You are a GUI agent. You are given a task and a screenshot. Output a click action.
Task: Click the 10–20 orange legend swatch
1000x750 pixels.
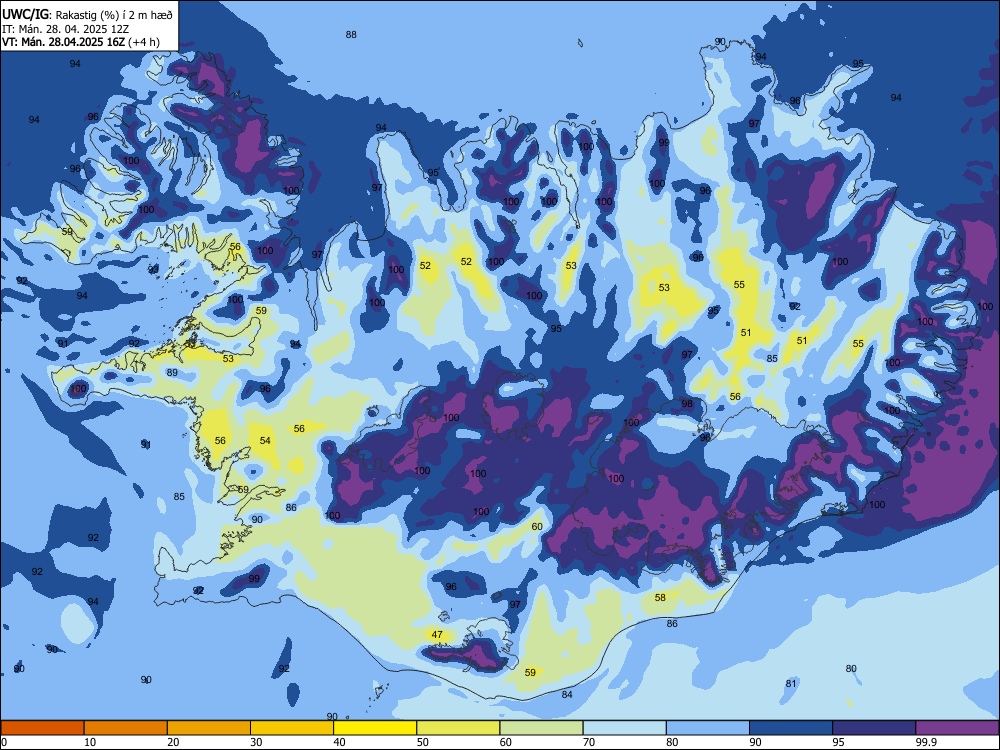tap(126, 728)
